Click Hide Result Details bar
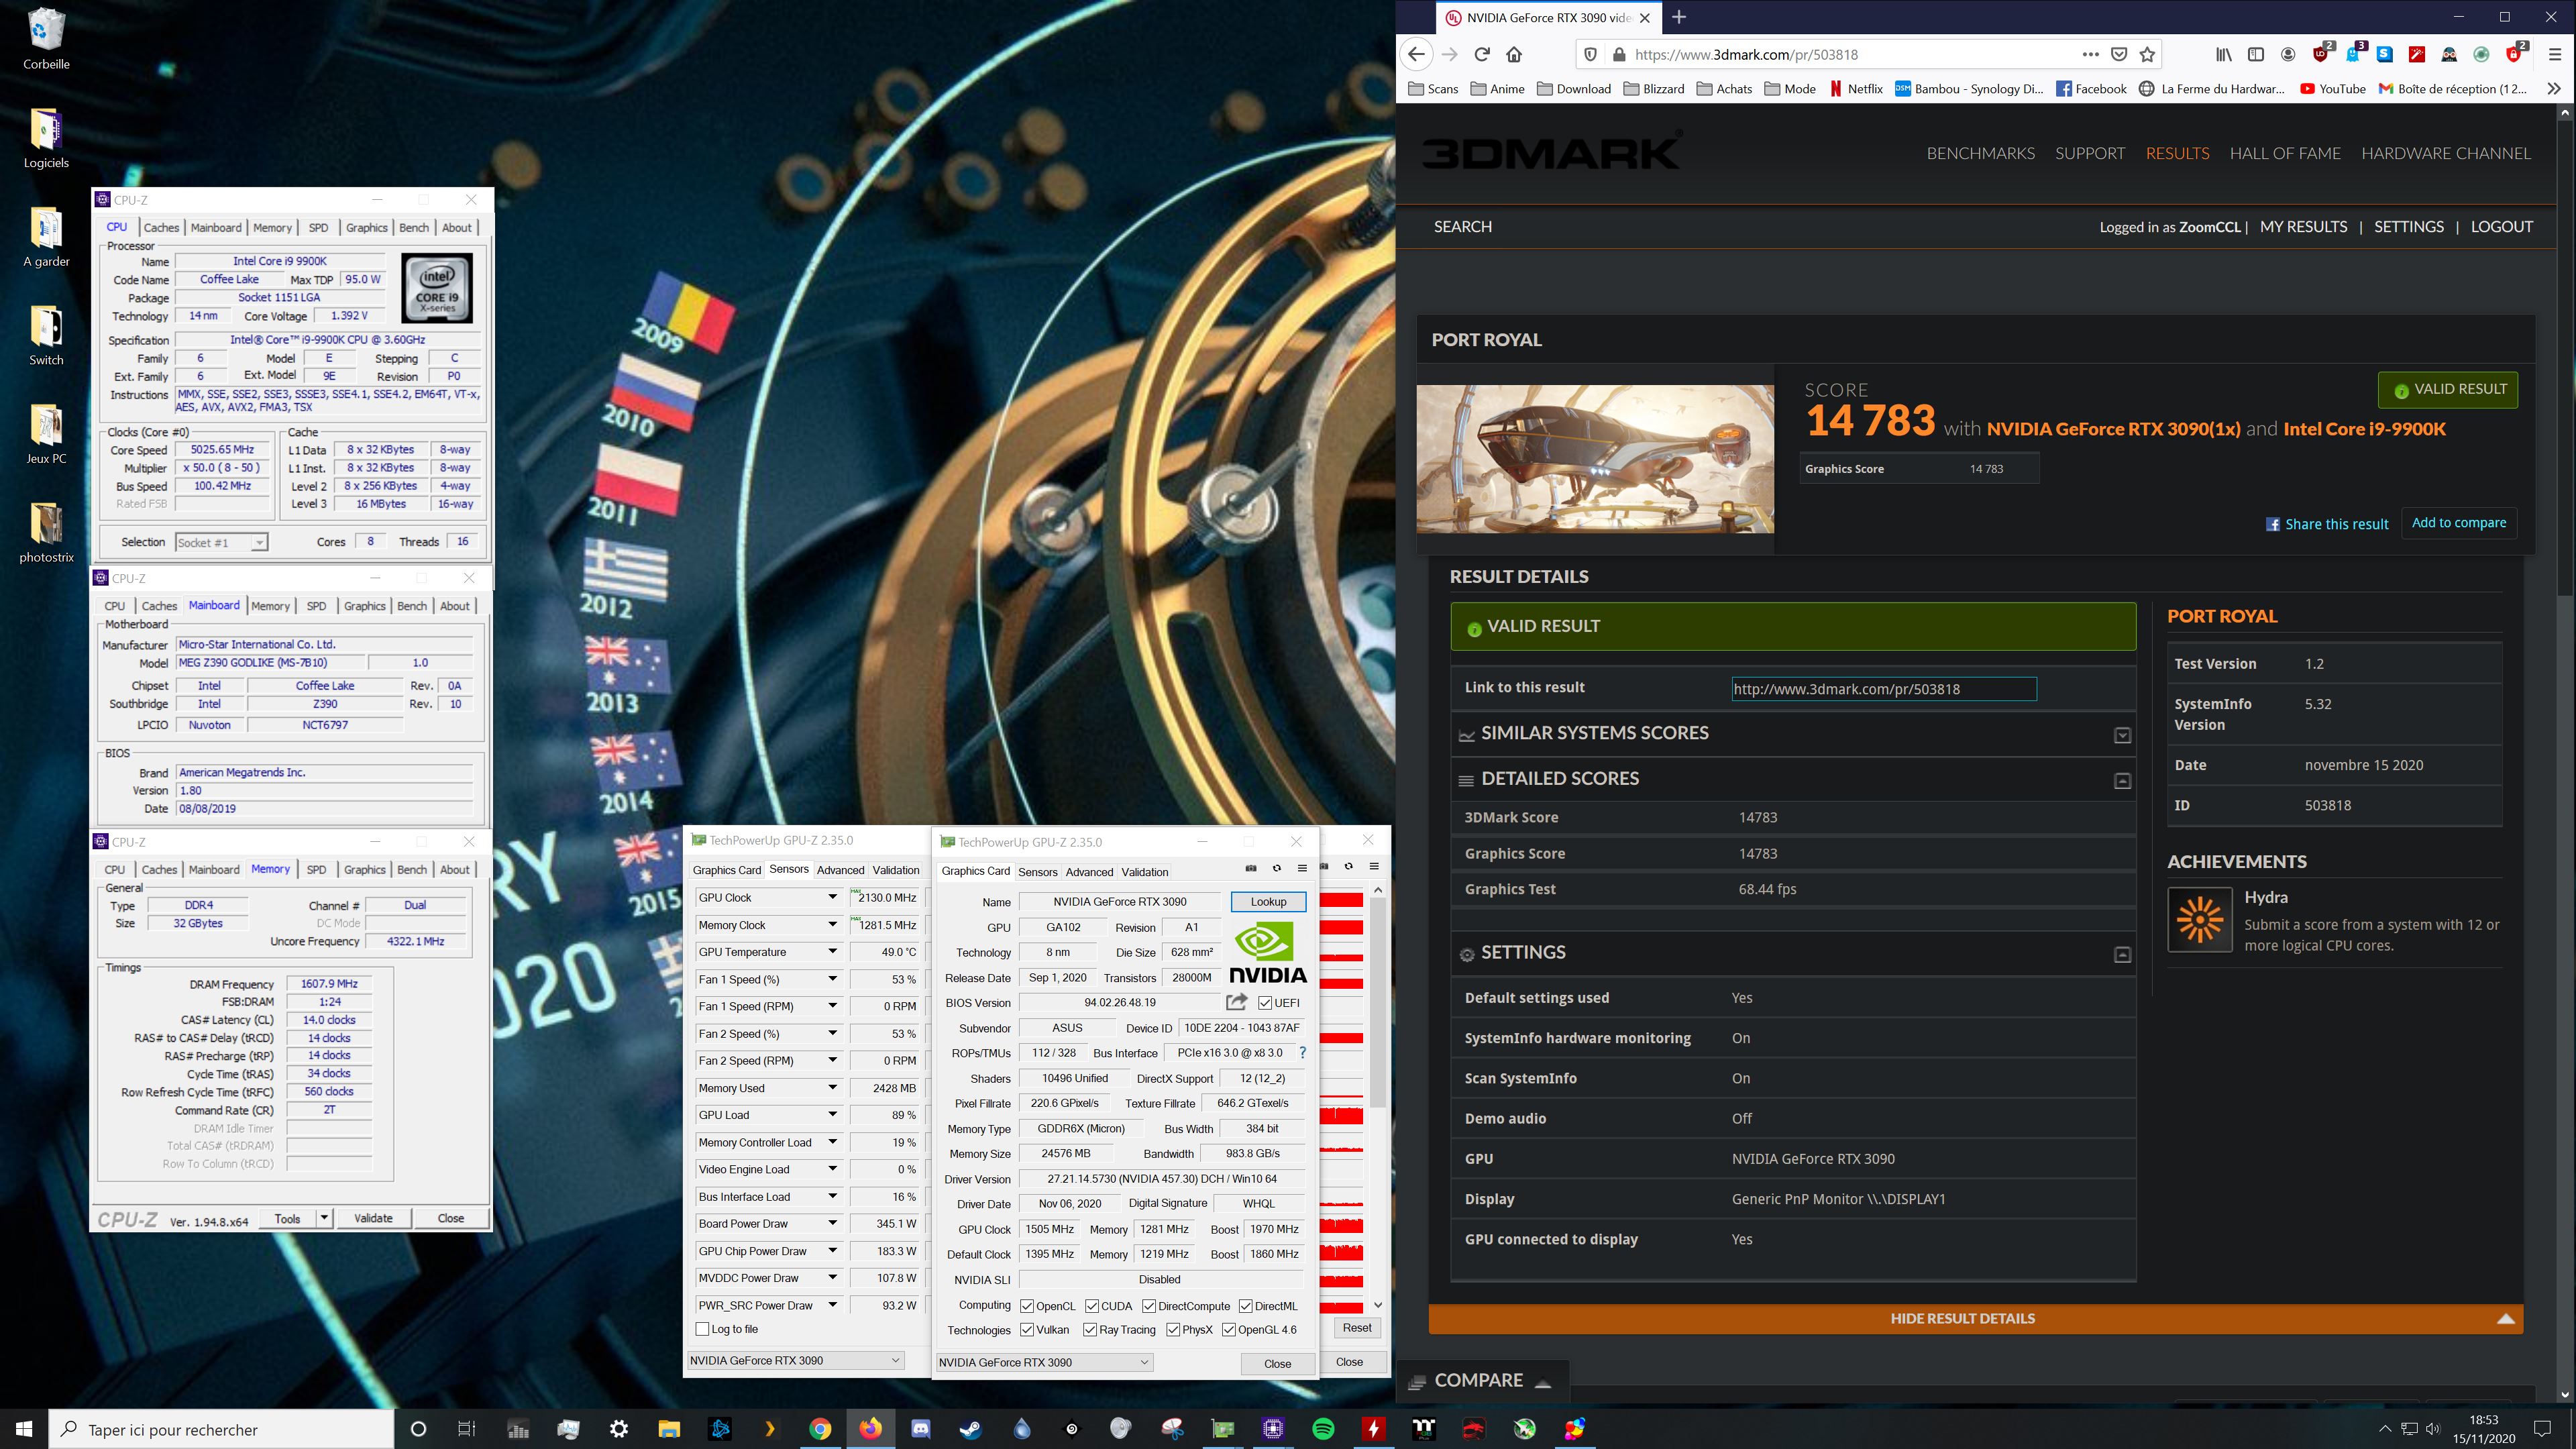Image resolution: width=2576 pixels, height=1449 pixels. [1975, 1318]
